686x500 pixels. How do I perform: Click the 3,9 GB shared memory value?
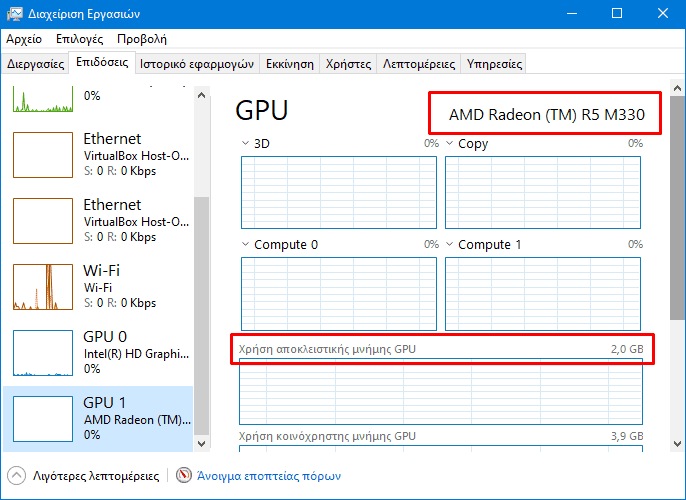pos(627,436)
